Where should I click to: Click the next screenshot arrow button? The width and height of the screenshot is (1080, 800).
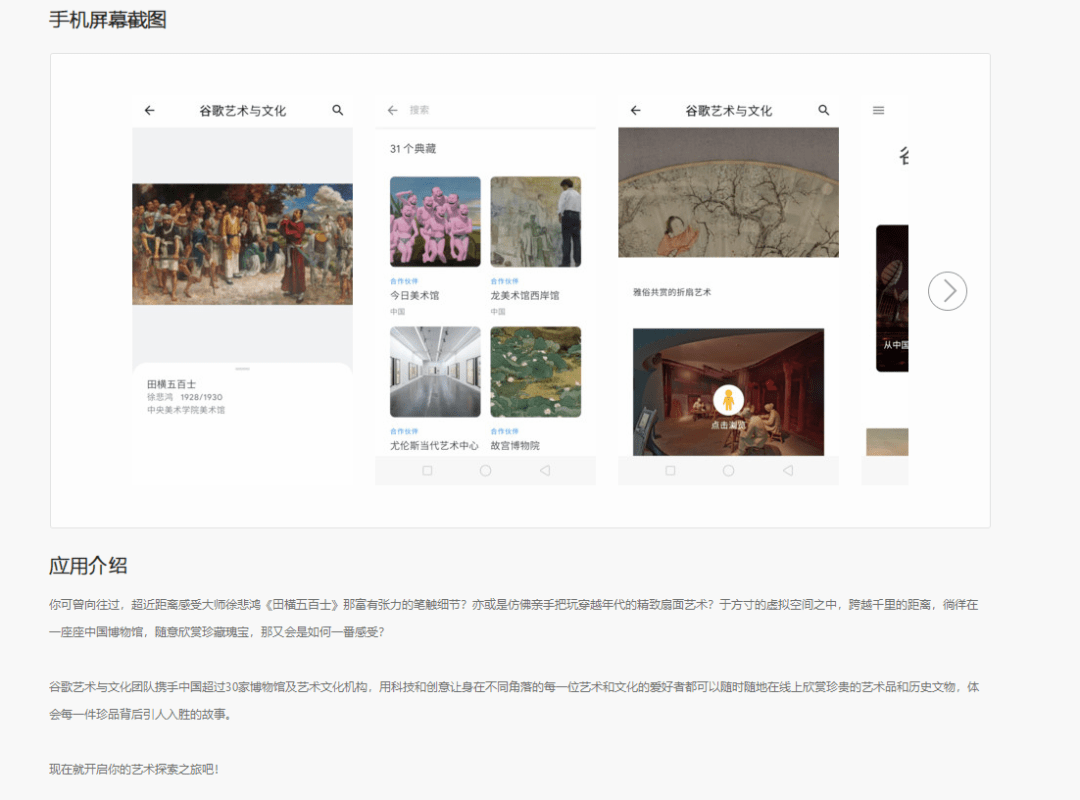pyautogui.click(x=947, y=291)
